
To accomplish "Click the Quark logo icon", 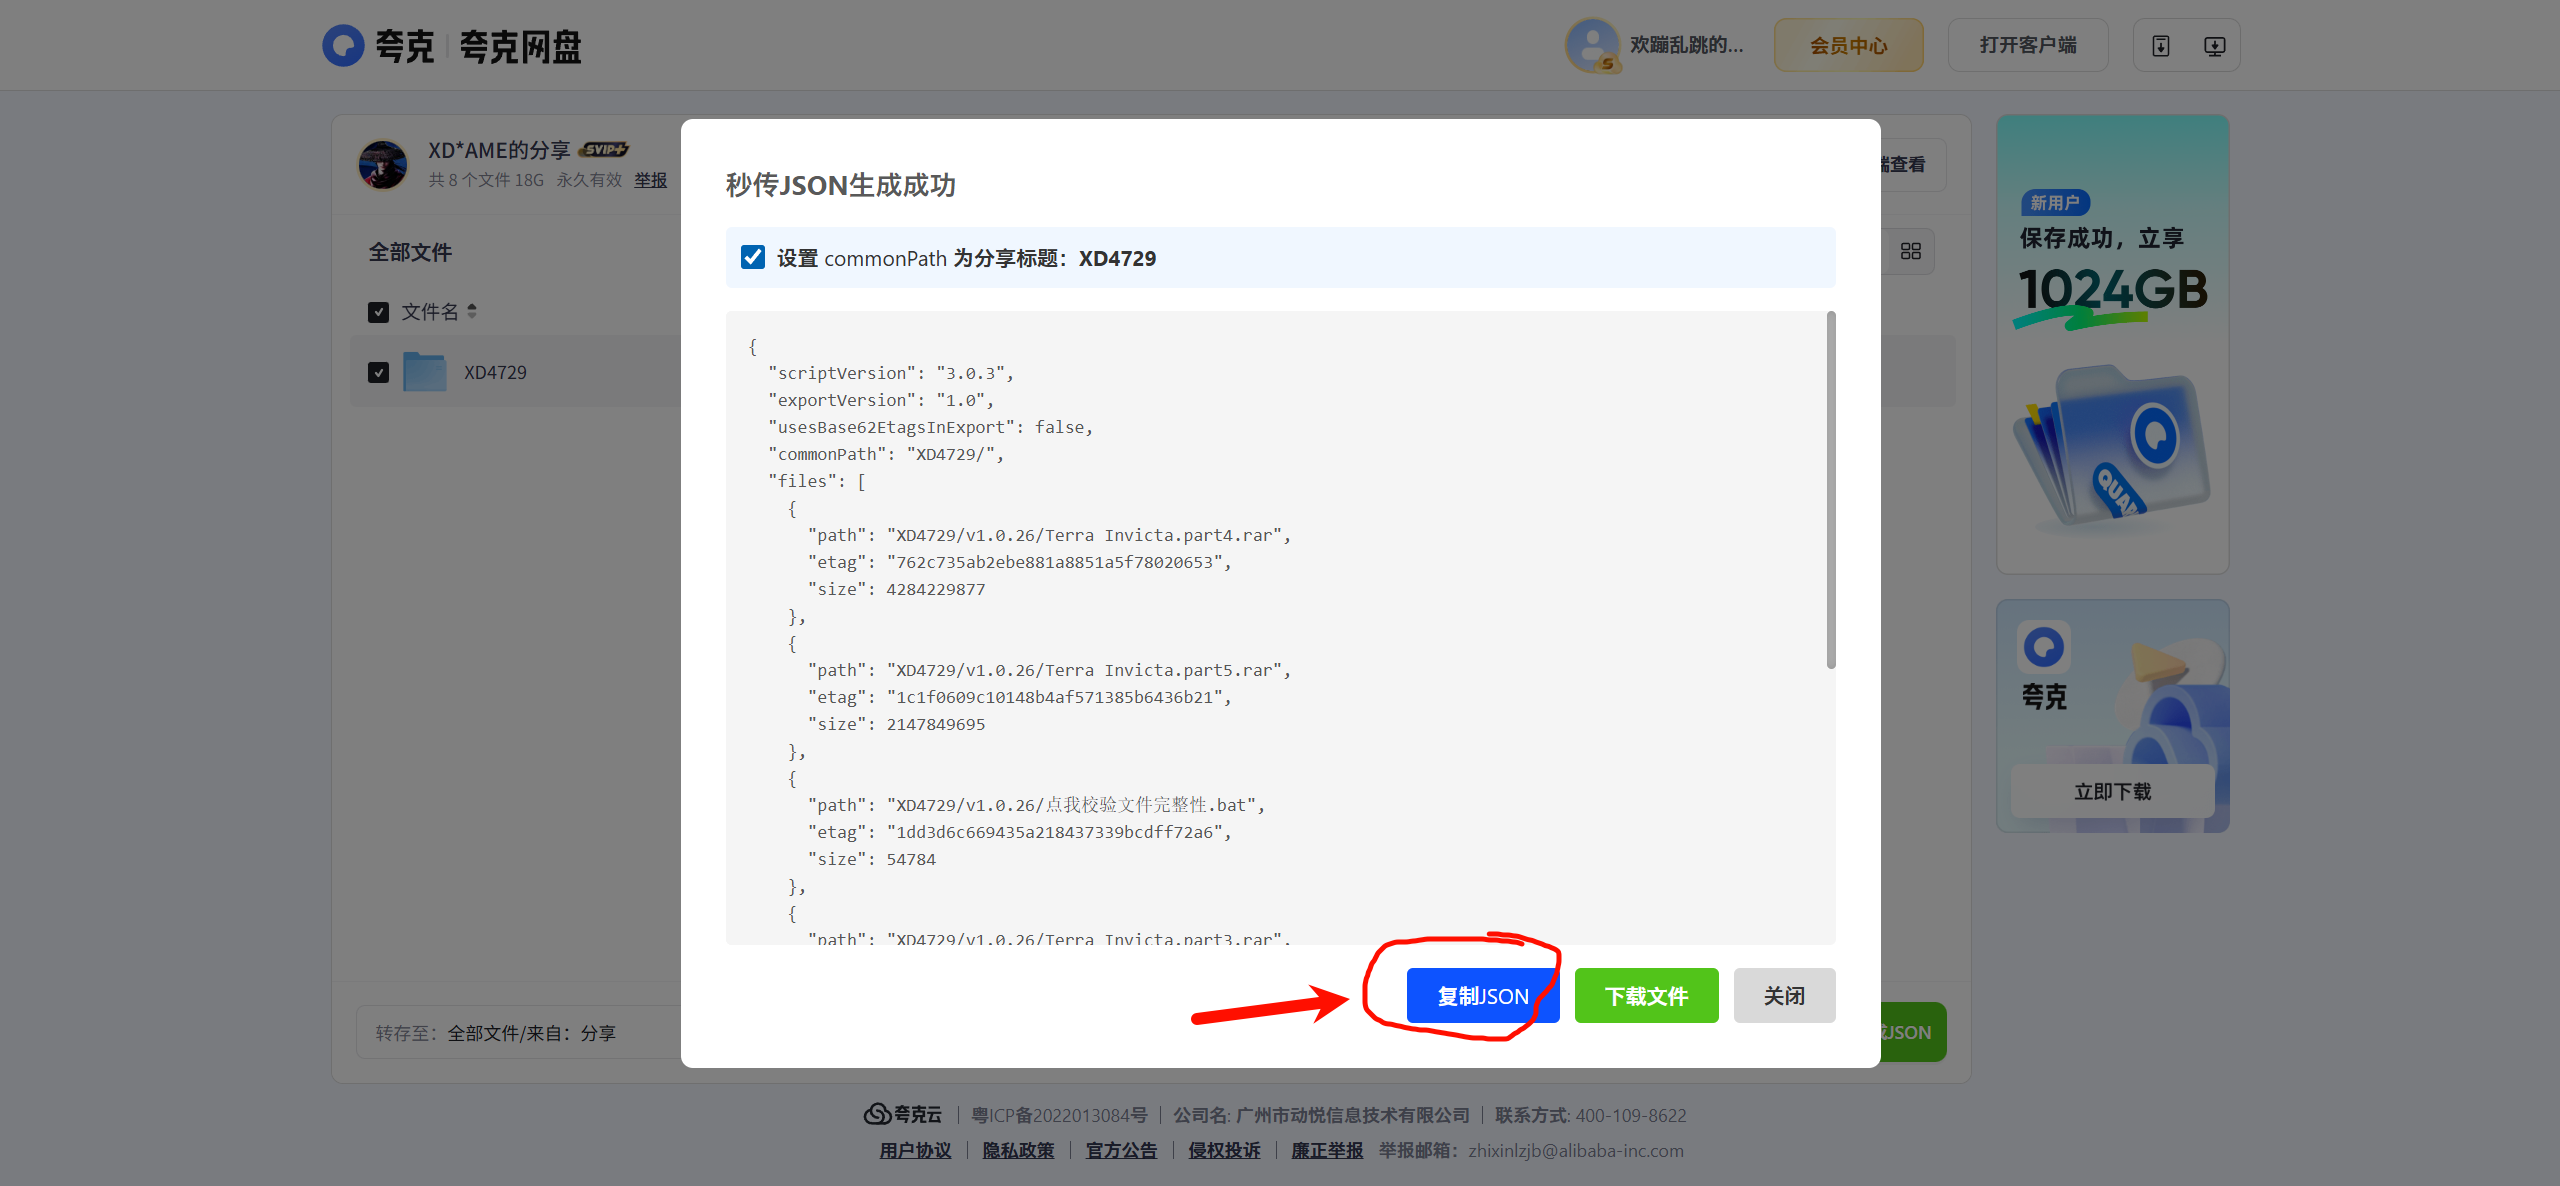I will pyautogui.click(x=343, y=46).
